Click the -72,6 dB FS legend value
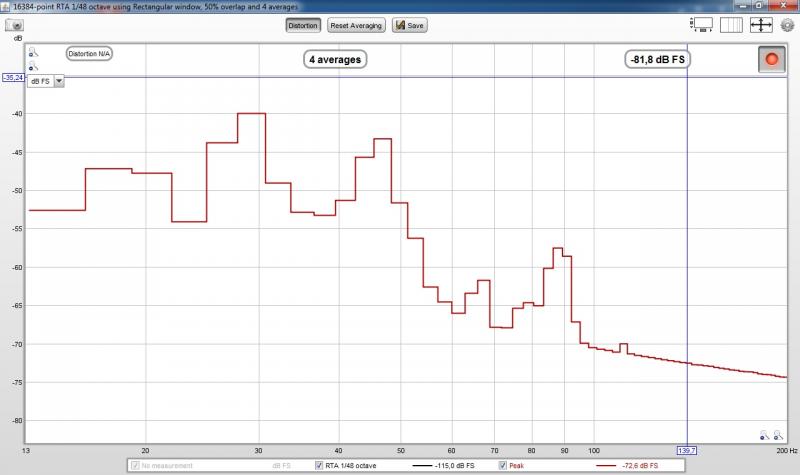 [640, 465]
